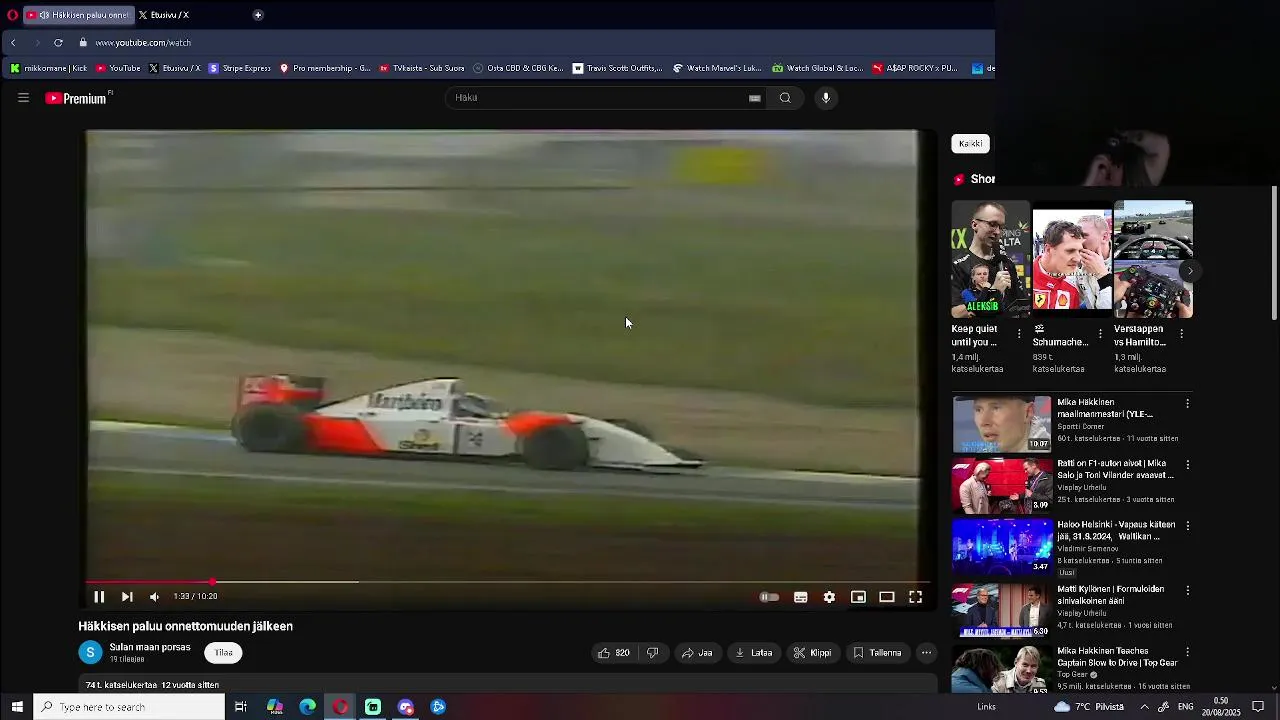This screenshot has width=1280, height=720.
Task: Enter fullscreen mode
Action: 915,597
